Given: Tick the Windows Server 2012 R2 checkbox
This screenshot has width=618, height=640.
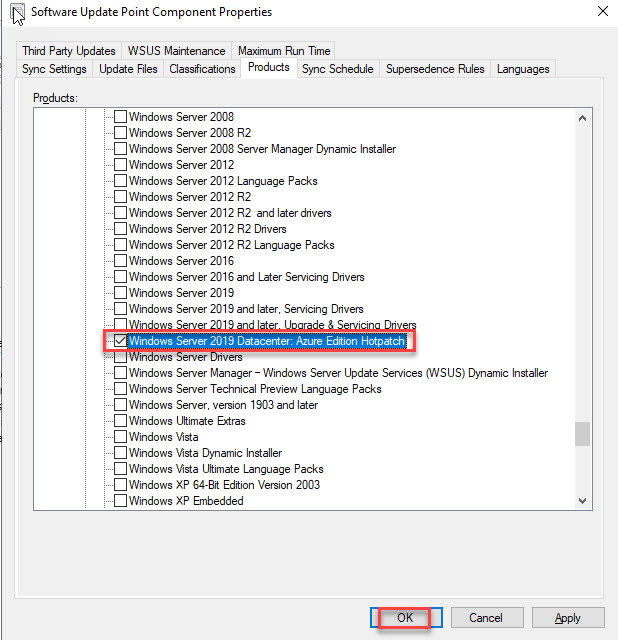Looking at the screenshot, I should (x=121, y=197).
